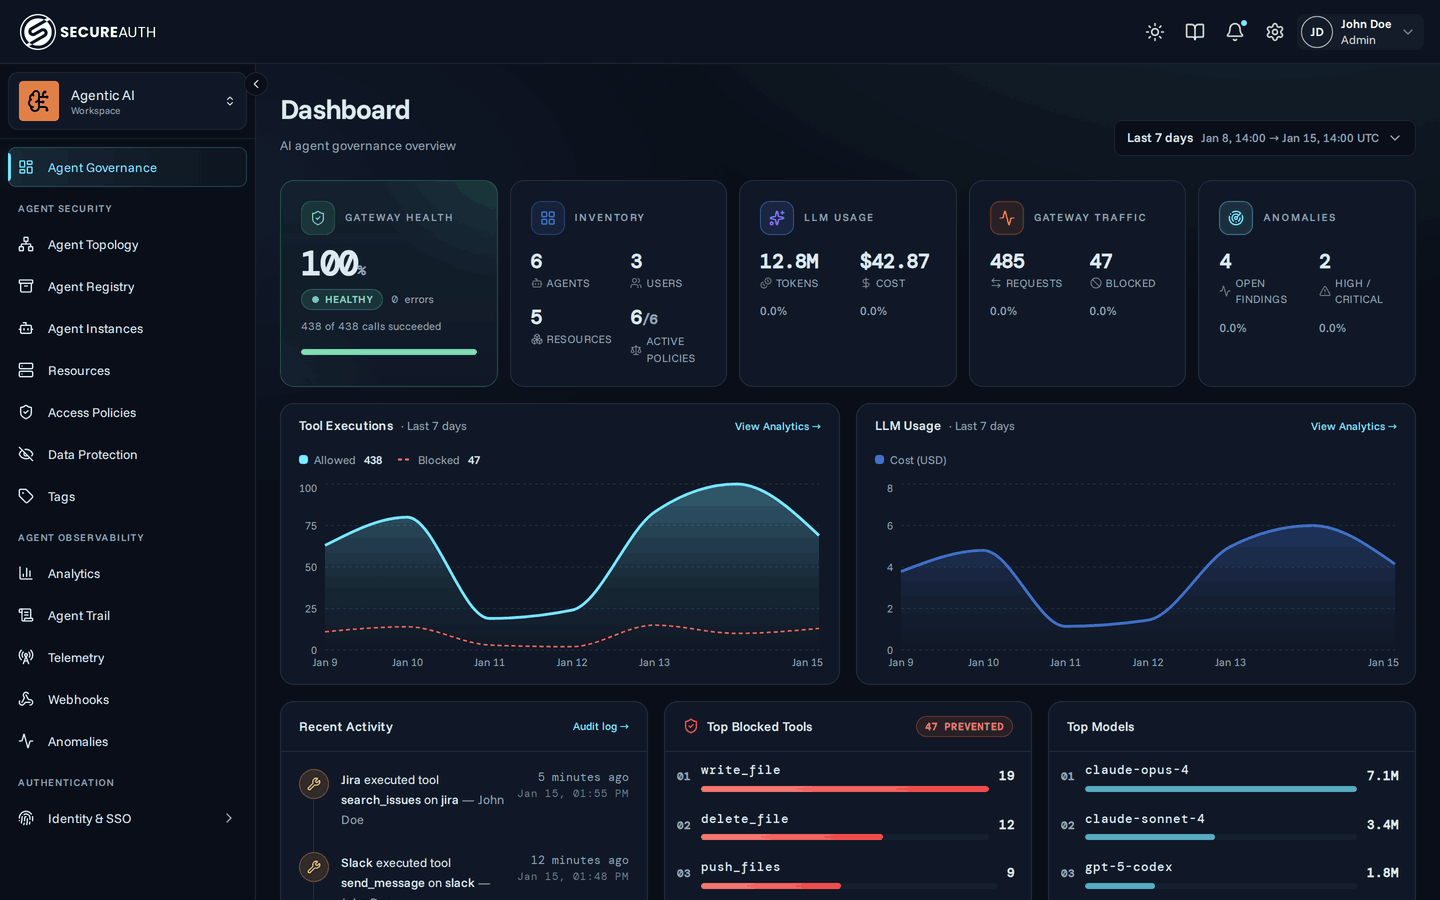Click the Data Protection eye-off icon
Viewport: 1440px width, 900px height.
[x=26, y=454]
